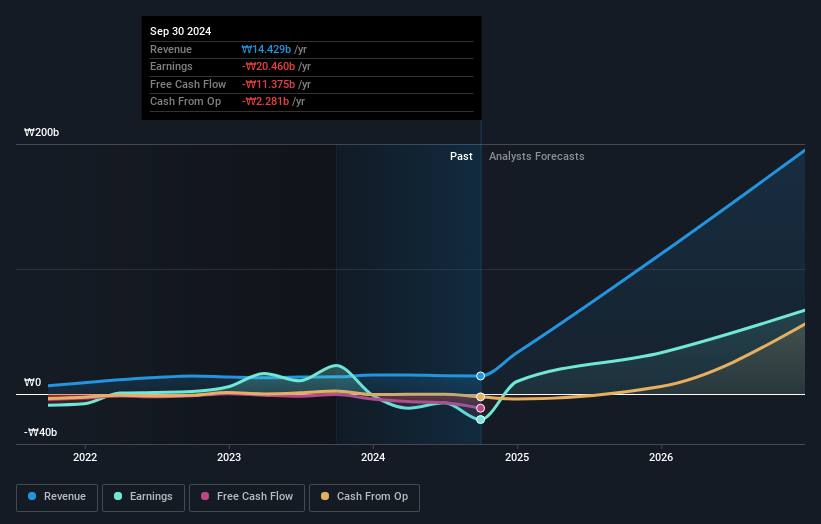Toggle the Free Cash Flow legend series
Viewport: 821px width, 524px height.
coord(247,497)
